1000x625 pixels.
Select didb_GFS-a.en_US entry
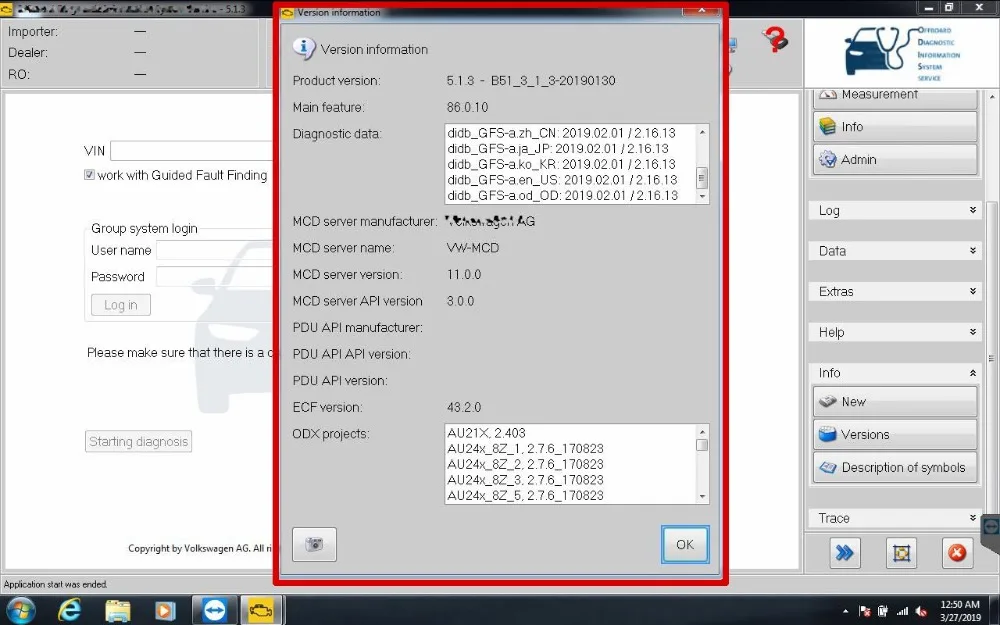(562, 180)
